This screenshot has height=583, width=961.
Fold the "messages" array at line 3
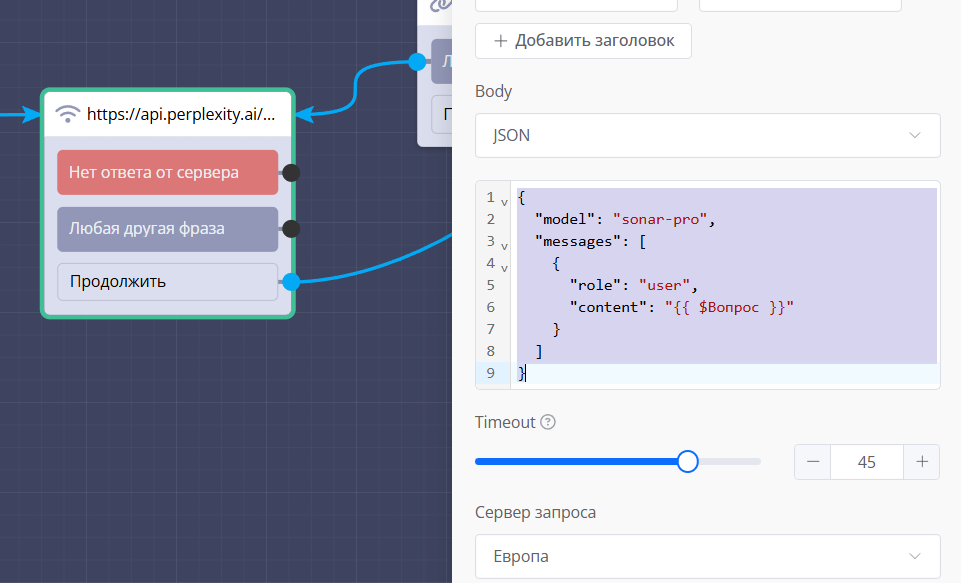(x=504, y=244)
